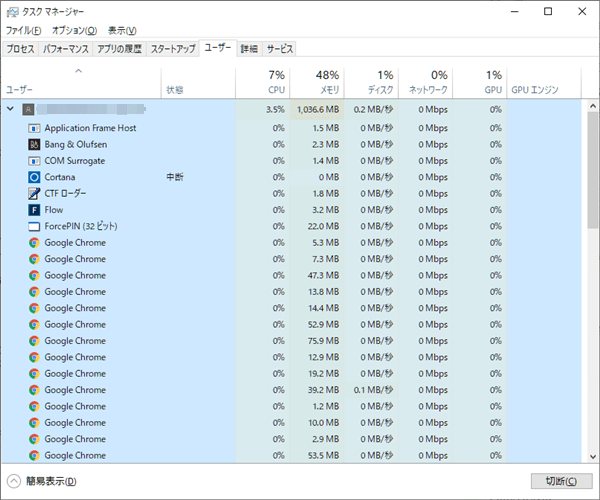600x500 pixels.
Task: Click the Bang & Olufsen process icon
Action: tap(34, 145)
